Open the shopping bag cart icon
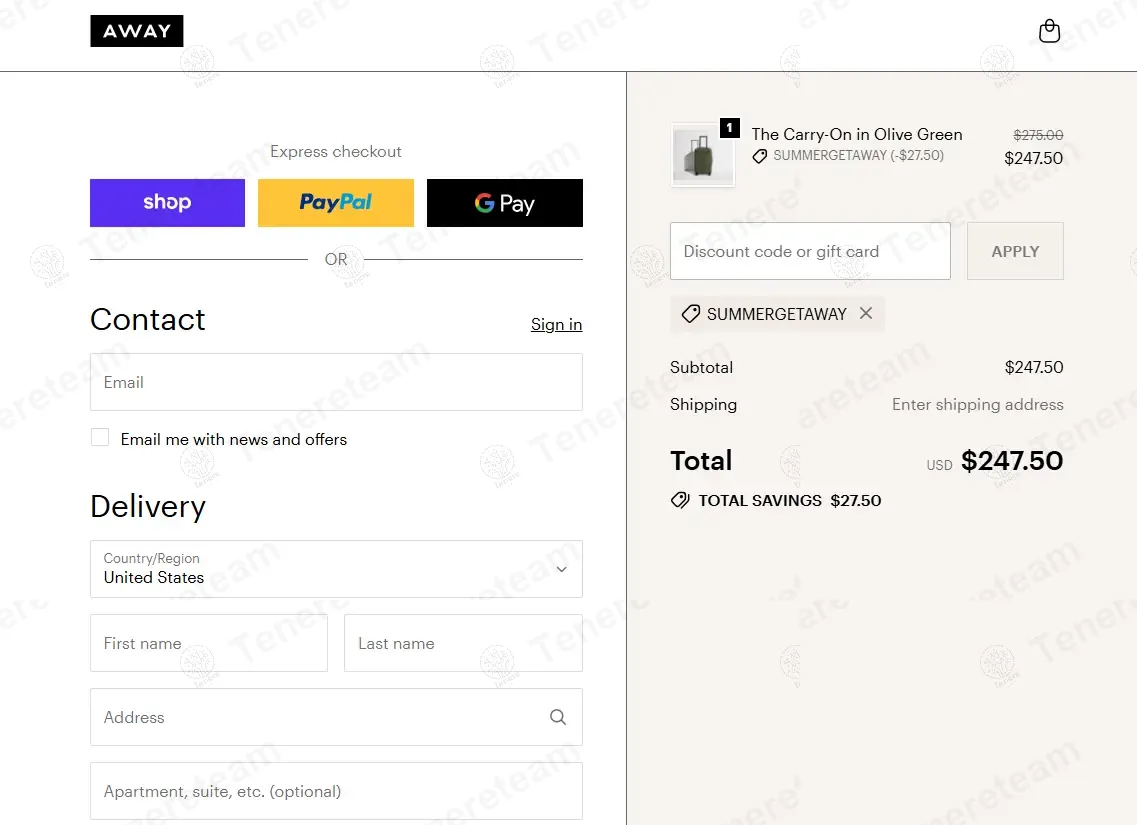The width and height of the screenshot is (1137, 825). point(1049,31)
